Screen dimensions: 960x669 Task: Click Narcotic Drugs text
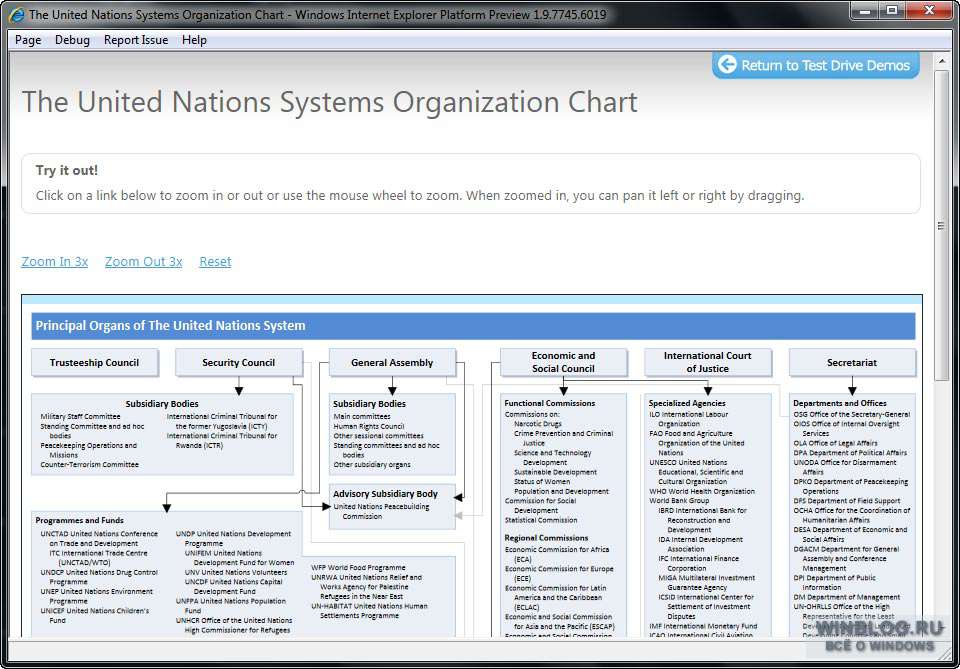[x=538, y=424]
